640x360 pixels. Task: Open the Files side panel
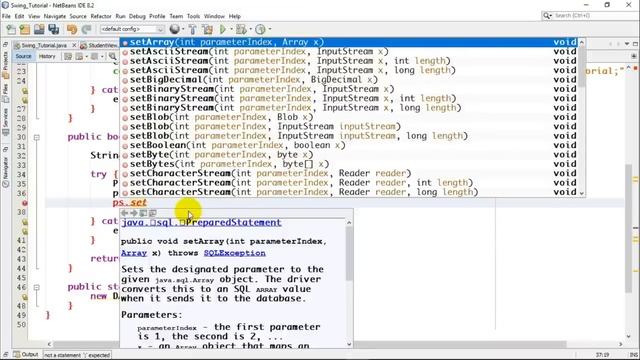coord(5,93)
